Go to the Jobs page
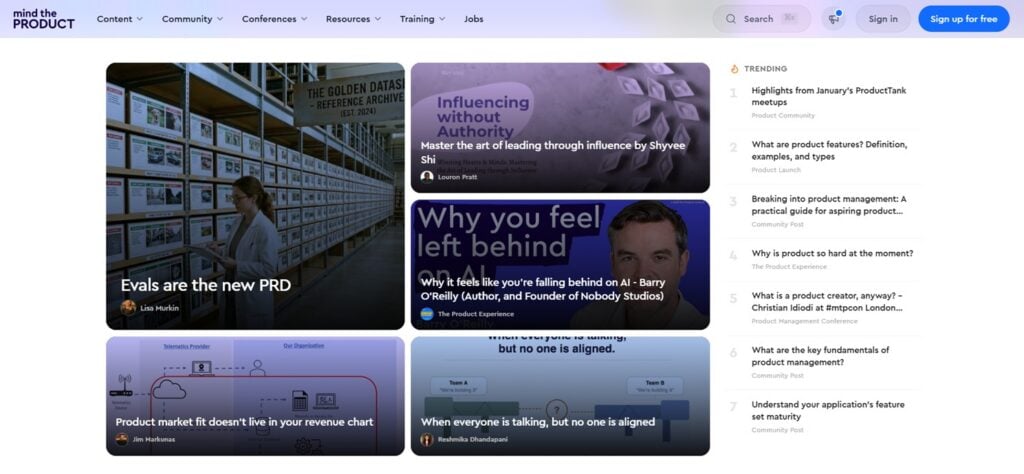 coord(474,19)
